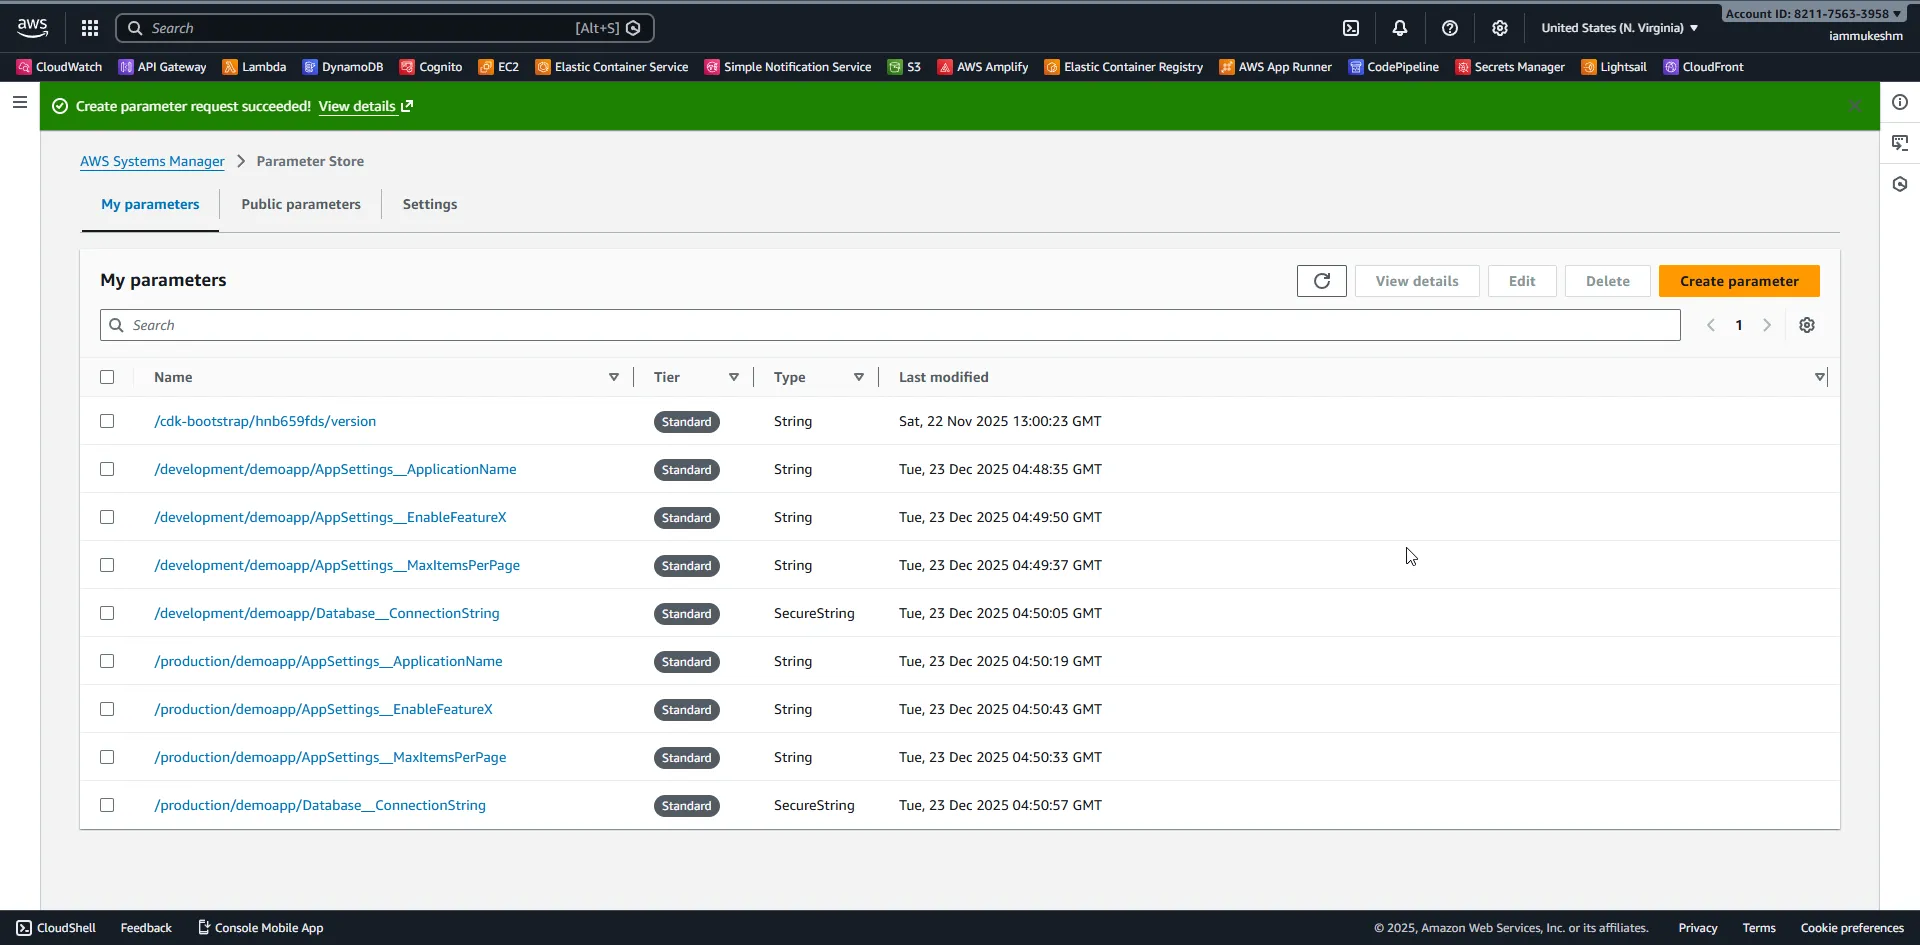Open View details link in success banner
Image resolution: width=1920 pixels, height=945 pixels.
click(x=358, y=106)
